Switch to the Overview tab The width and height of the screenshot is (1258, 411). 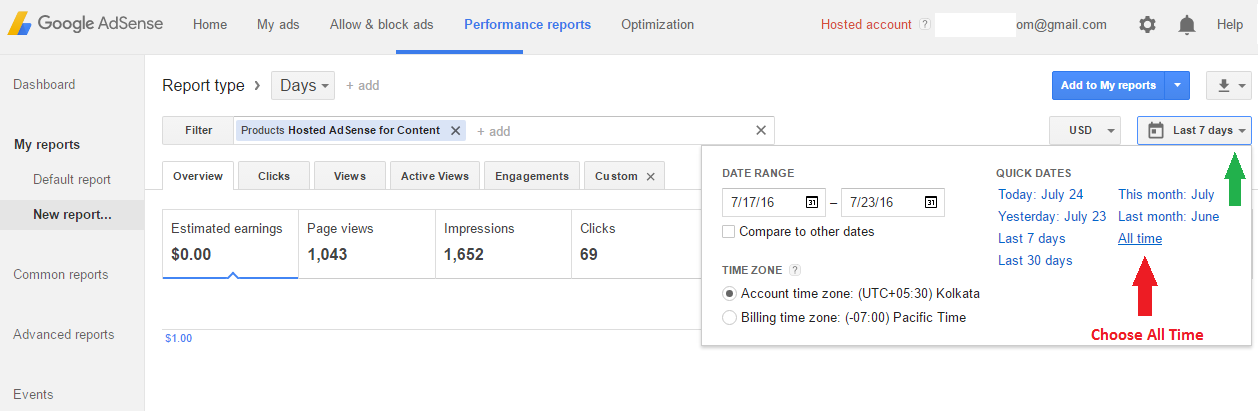pos(198,176)
